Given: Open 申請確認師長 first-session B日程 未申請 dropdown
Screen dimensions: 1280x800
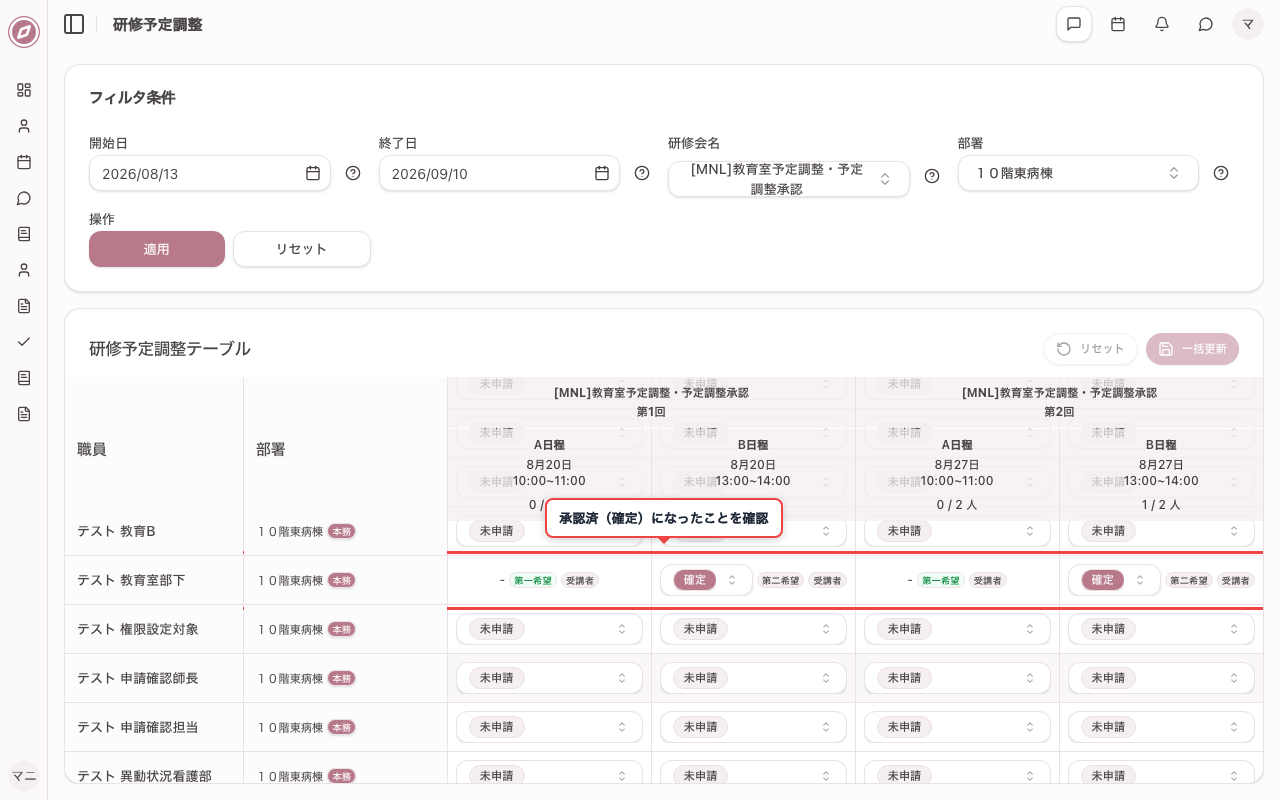Looking at the screenshot, I should pos(753,678).
